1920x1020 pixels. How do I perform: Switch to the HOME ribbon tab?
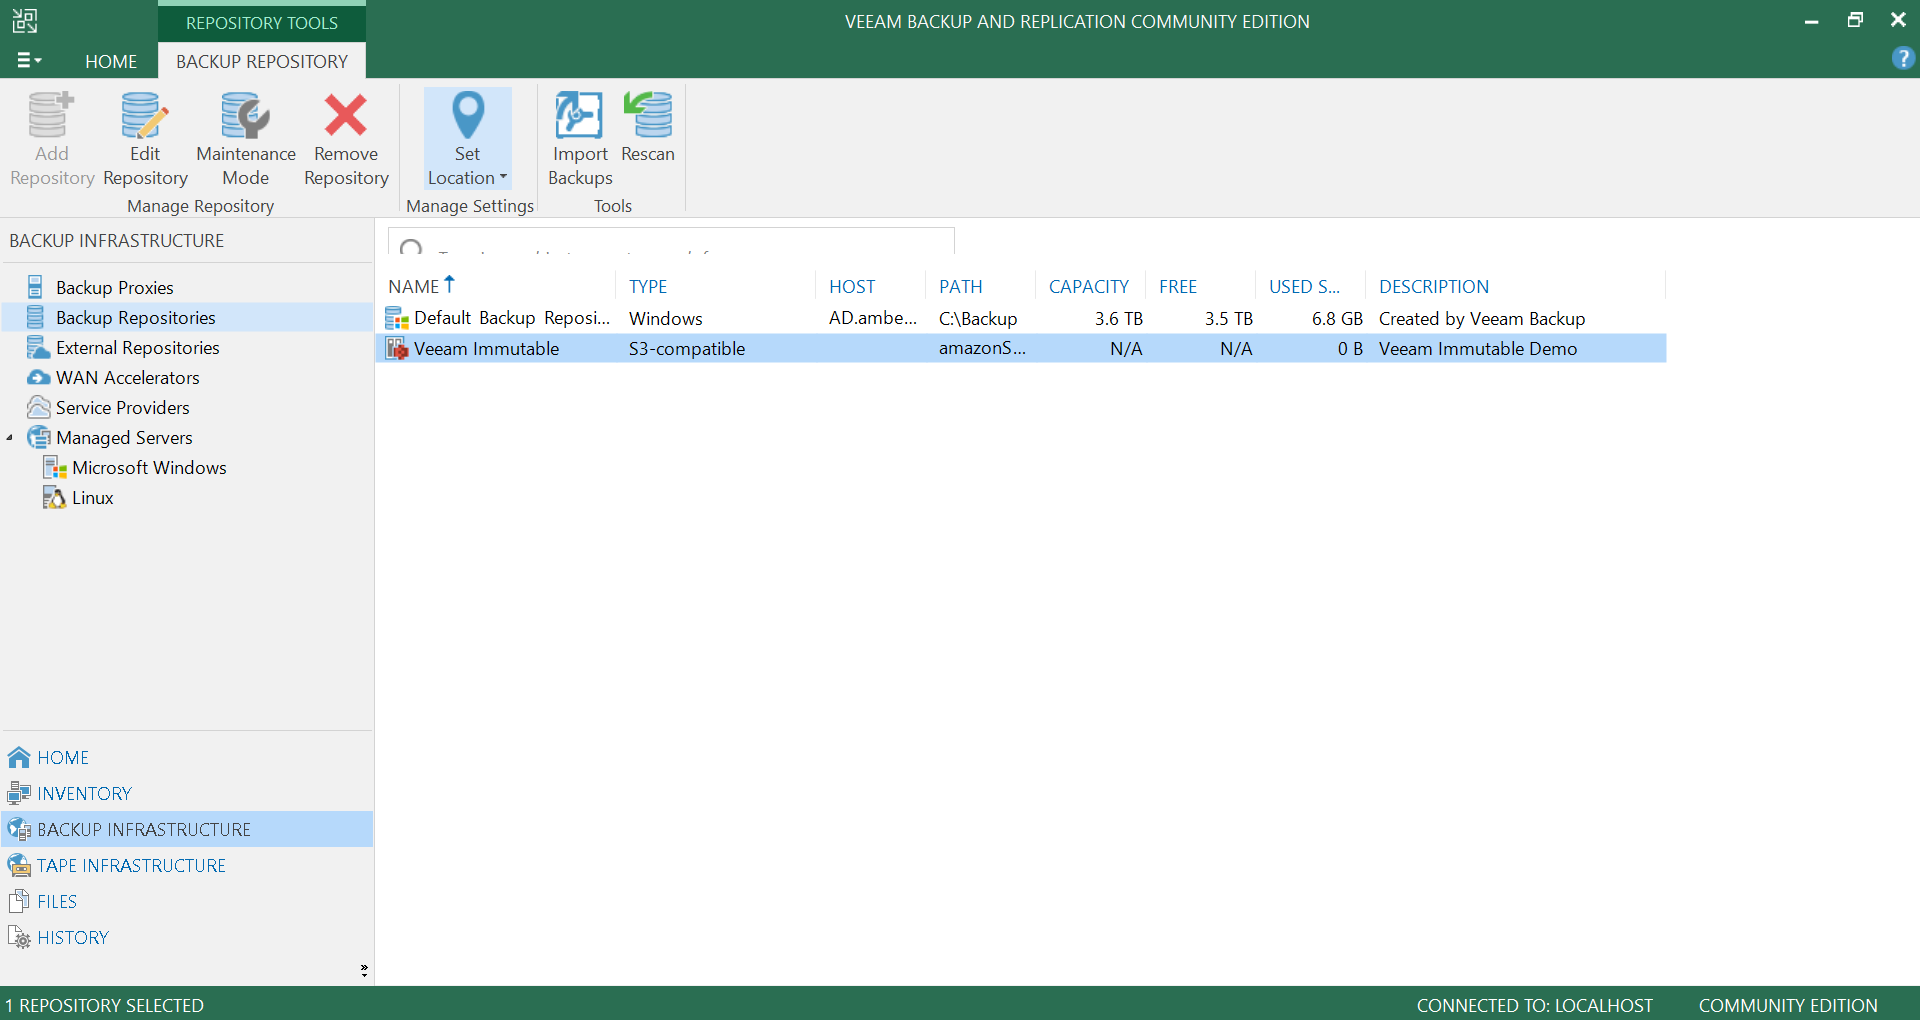pos(111,61)
